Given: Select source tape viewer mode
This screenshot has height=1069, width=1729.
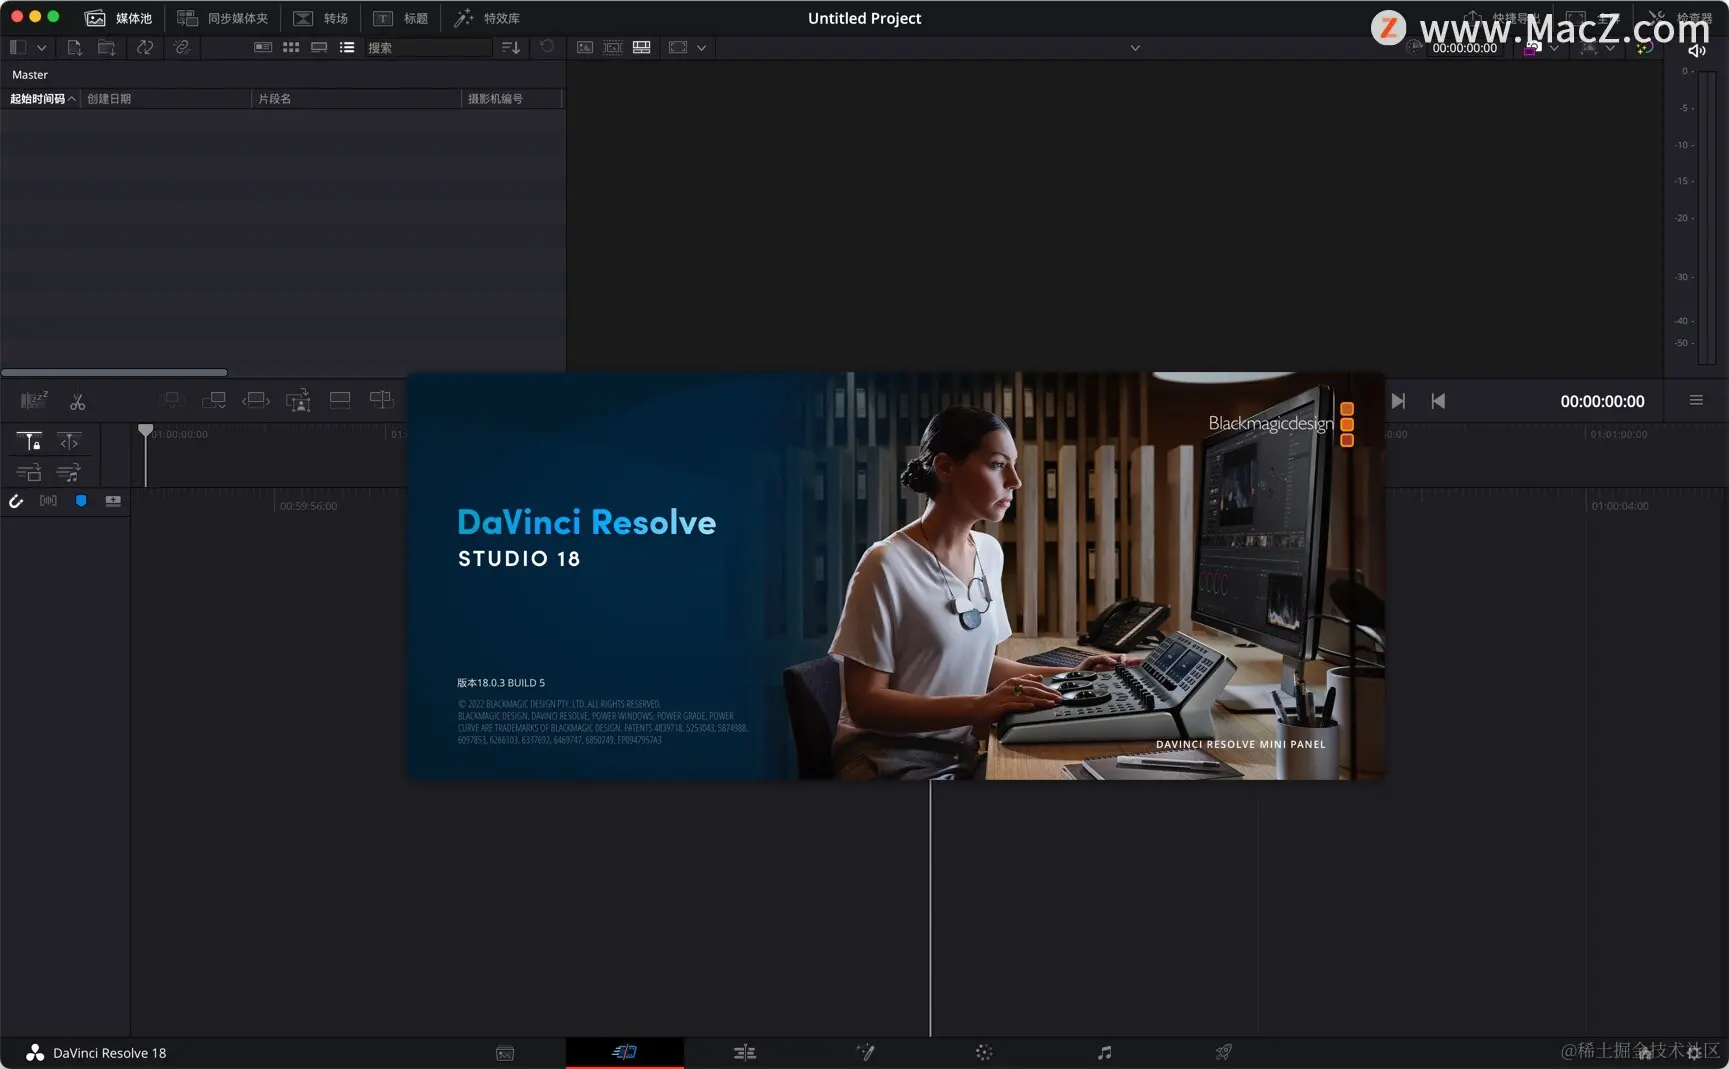Looking at the screenshot, I should 613,47.
